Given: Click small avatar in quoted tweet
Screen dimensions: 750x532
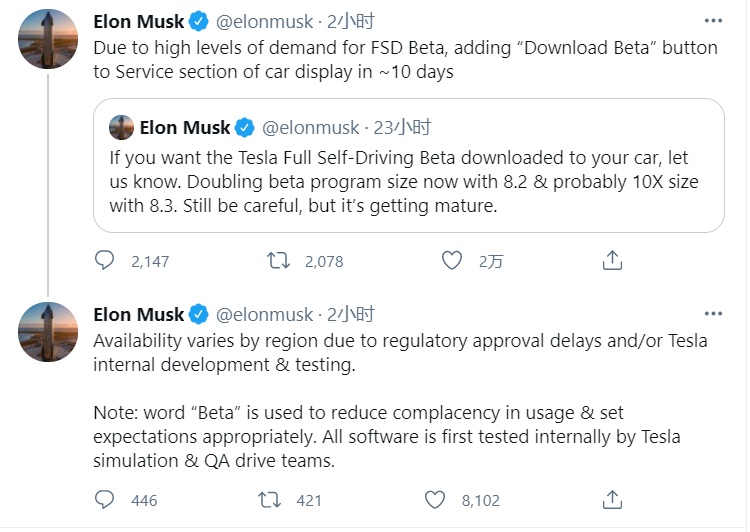Looking at the screenshot, I should 122,127.
